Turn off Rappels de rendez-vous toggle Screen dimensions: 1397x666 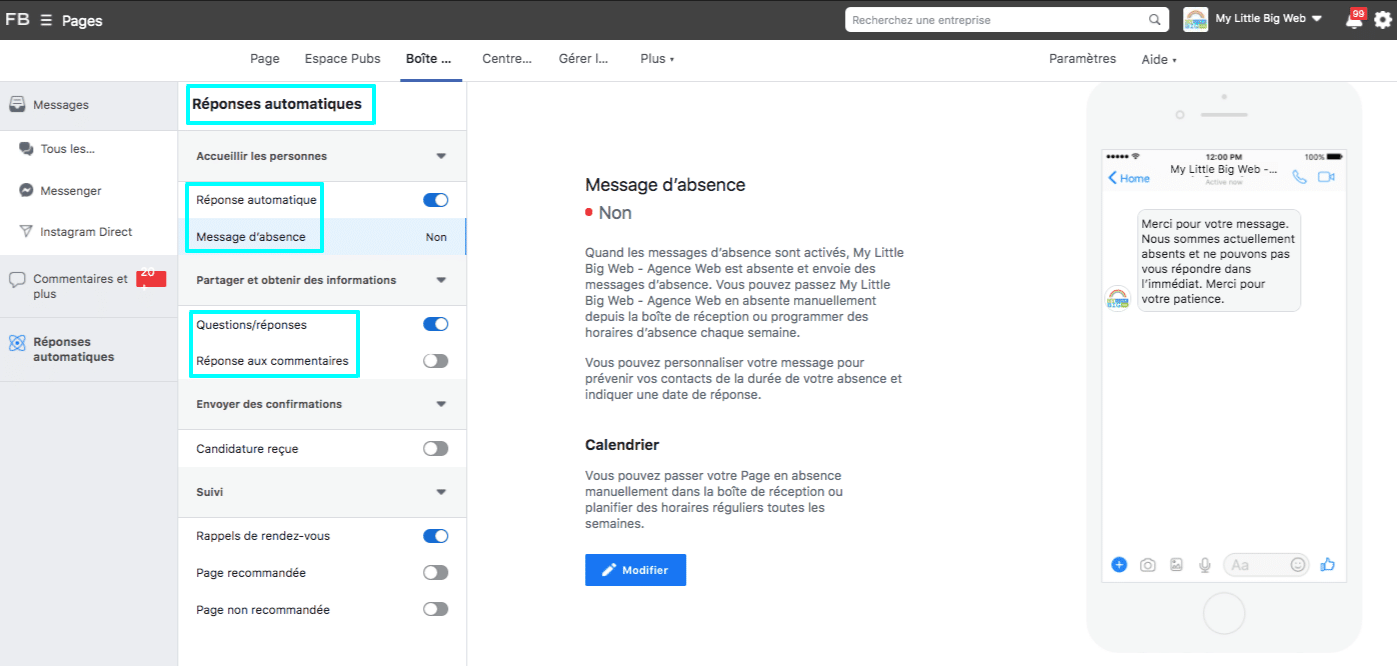pos(435,536)
